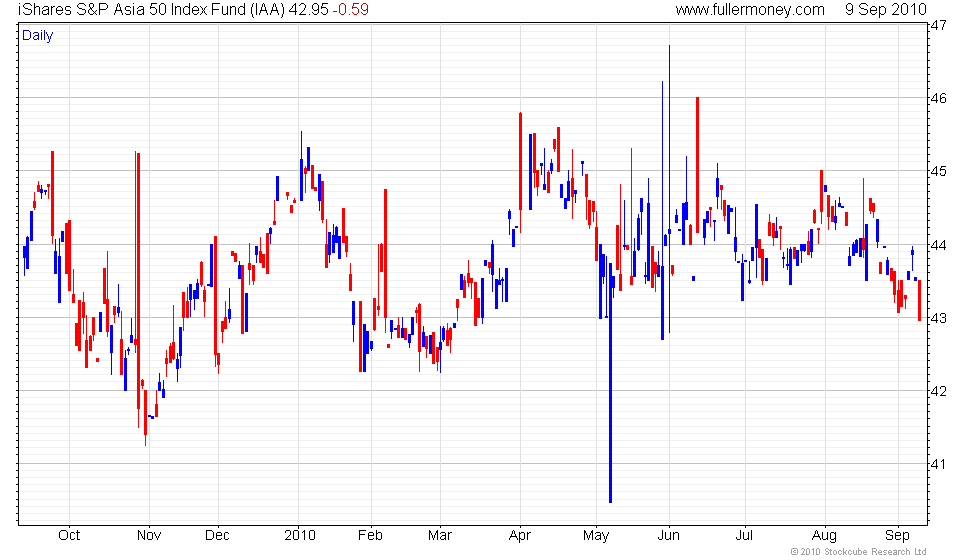Click the 'Feb' month axis label
Screen dimensions: 980x560
point(370,536)
